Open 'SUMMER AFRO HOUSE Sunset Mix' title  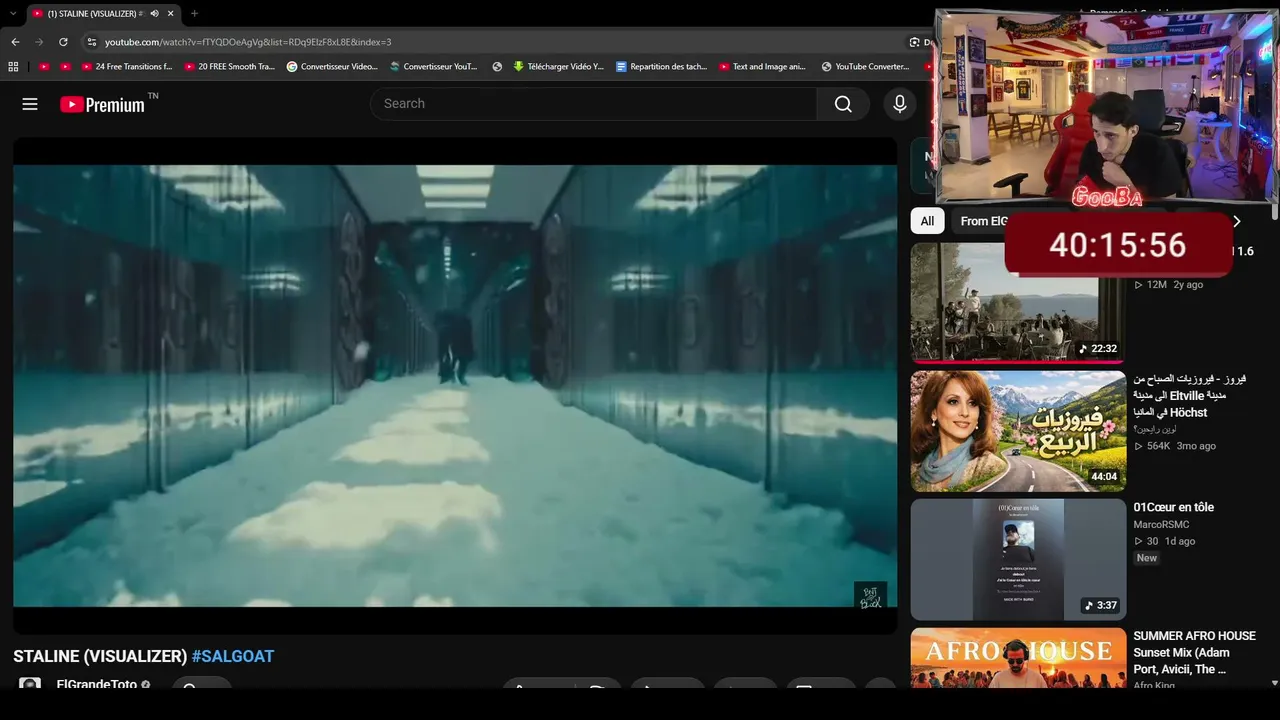pyautogui.click(x=1194, y=652)
